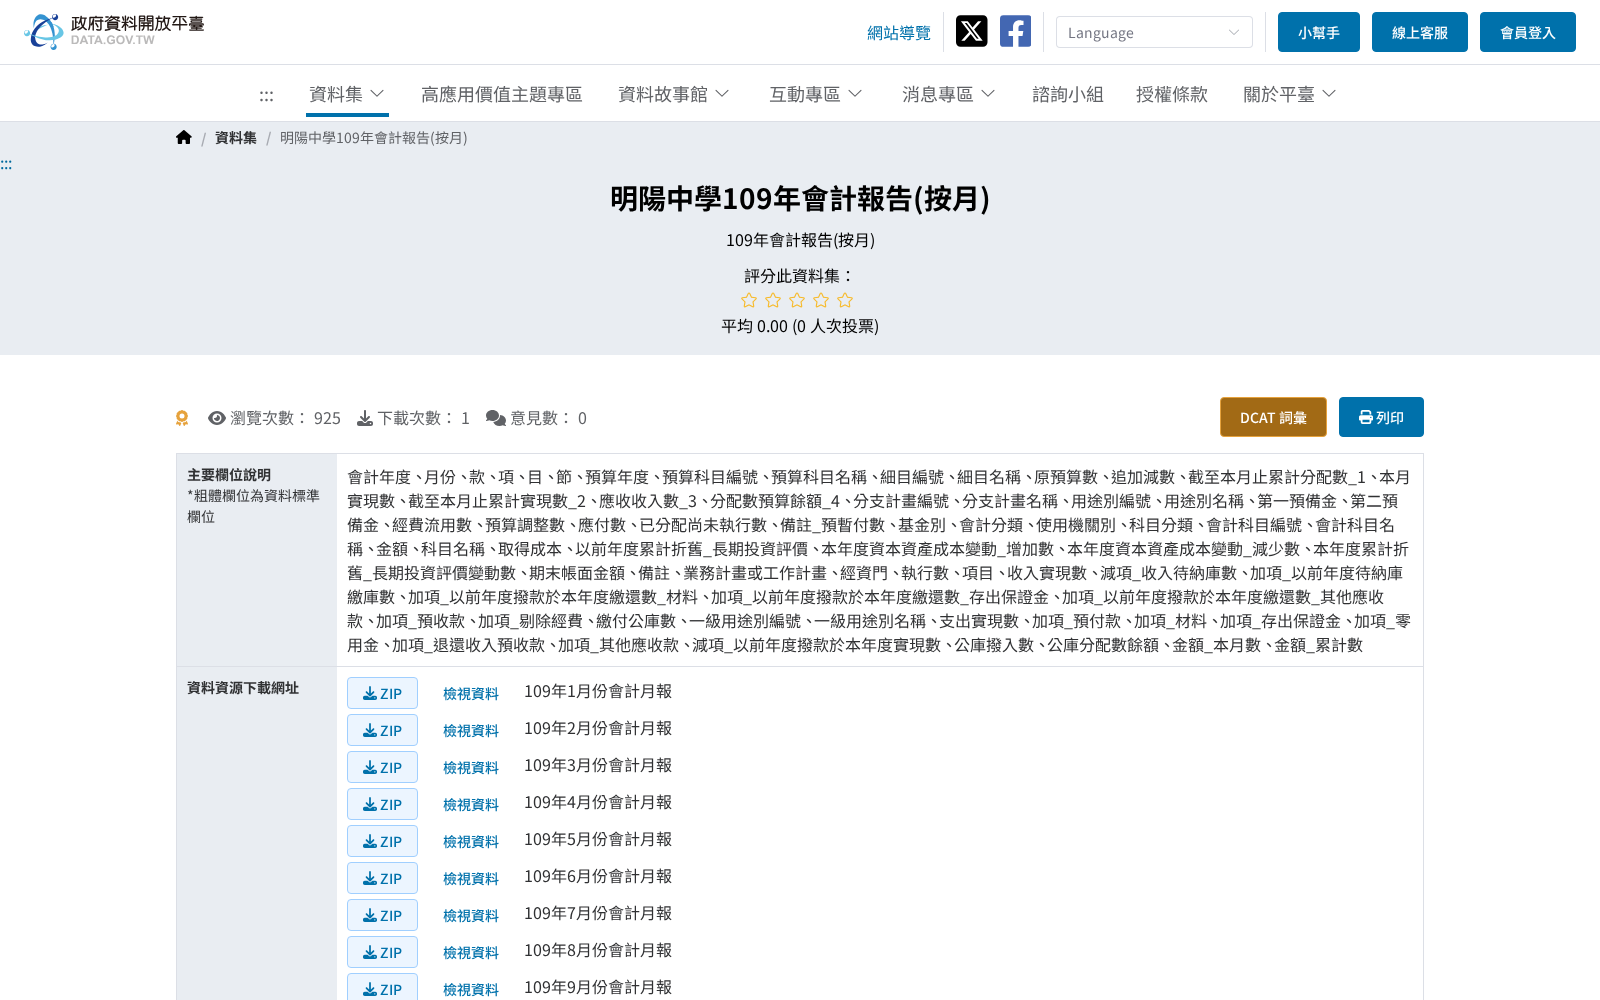Download ZIP for 109年3月份會計月報
Image resolution: width=1600 pixels, height=1000 pixels.
click(x=382, y=767)
